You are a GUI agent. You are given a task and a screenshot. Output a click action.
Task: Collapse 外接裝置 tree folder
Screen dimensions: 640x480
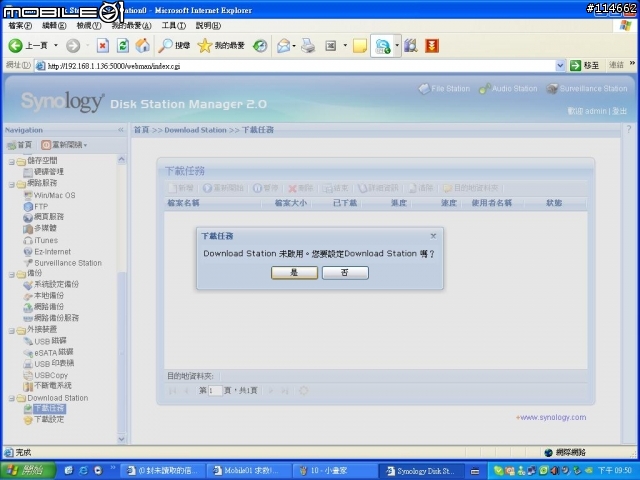pos(12,331)
